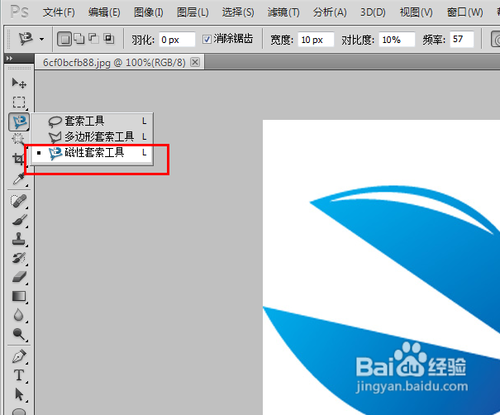The image size is (500, 415).
Task: Open the 图层(L) menu
Action: coord(193,12)
